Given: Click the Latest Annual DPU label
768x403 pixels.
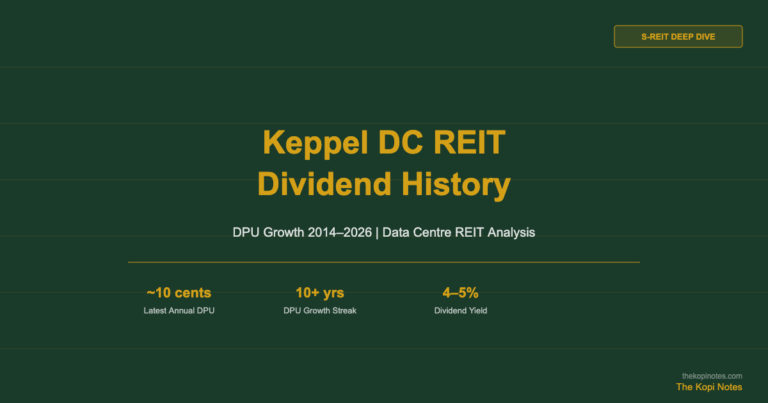Looking at the screenshot, I should [x=179, y=310].
